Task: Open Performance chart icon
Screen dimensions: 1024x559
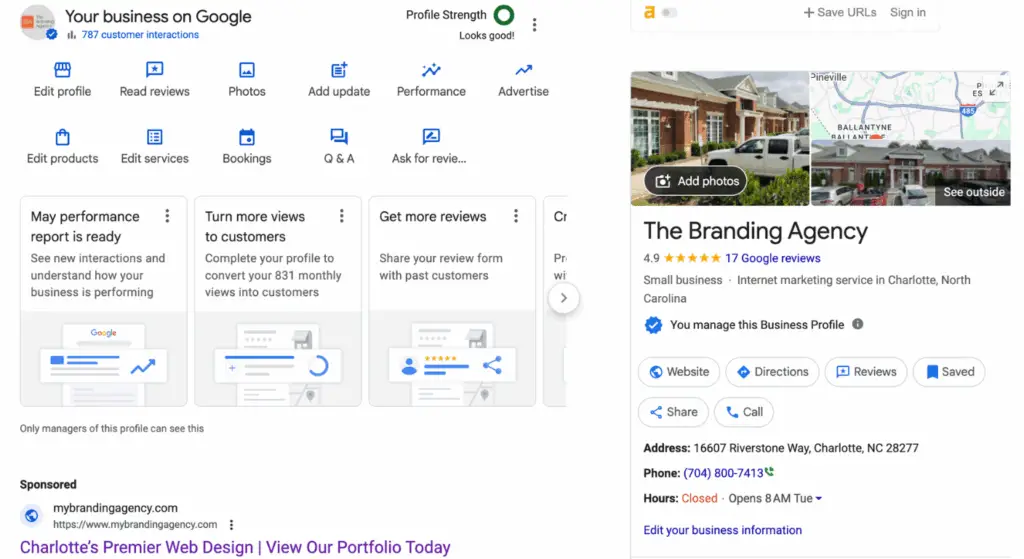Action: [x=431, y=69]
